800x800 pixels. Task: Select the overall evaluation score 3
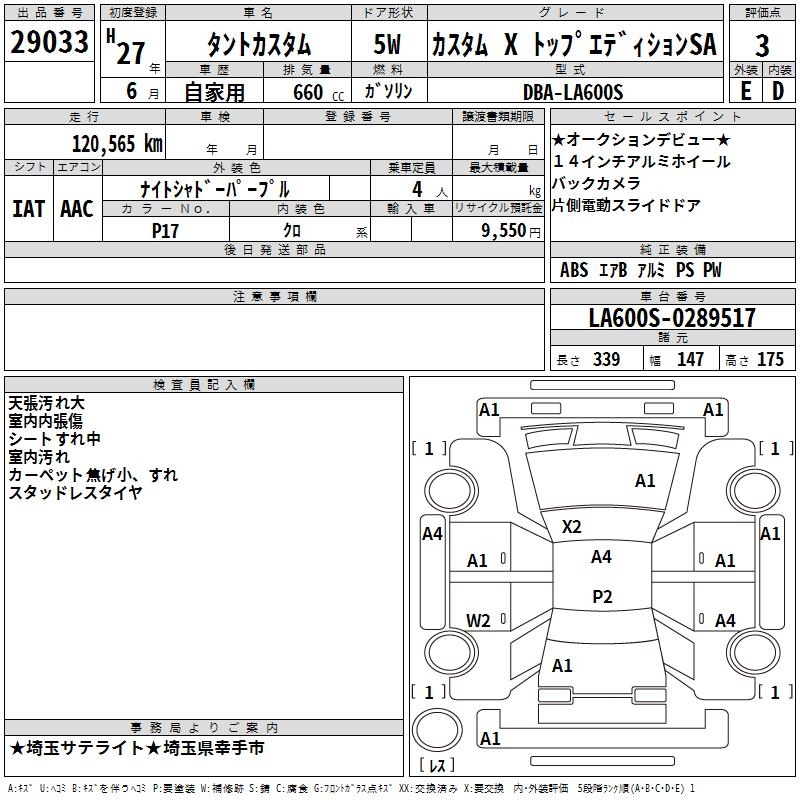pyautogui.click(x=762, y=46)
